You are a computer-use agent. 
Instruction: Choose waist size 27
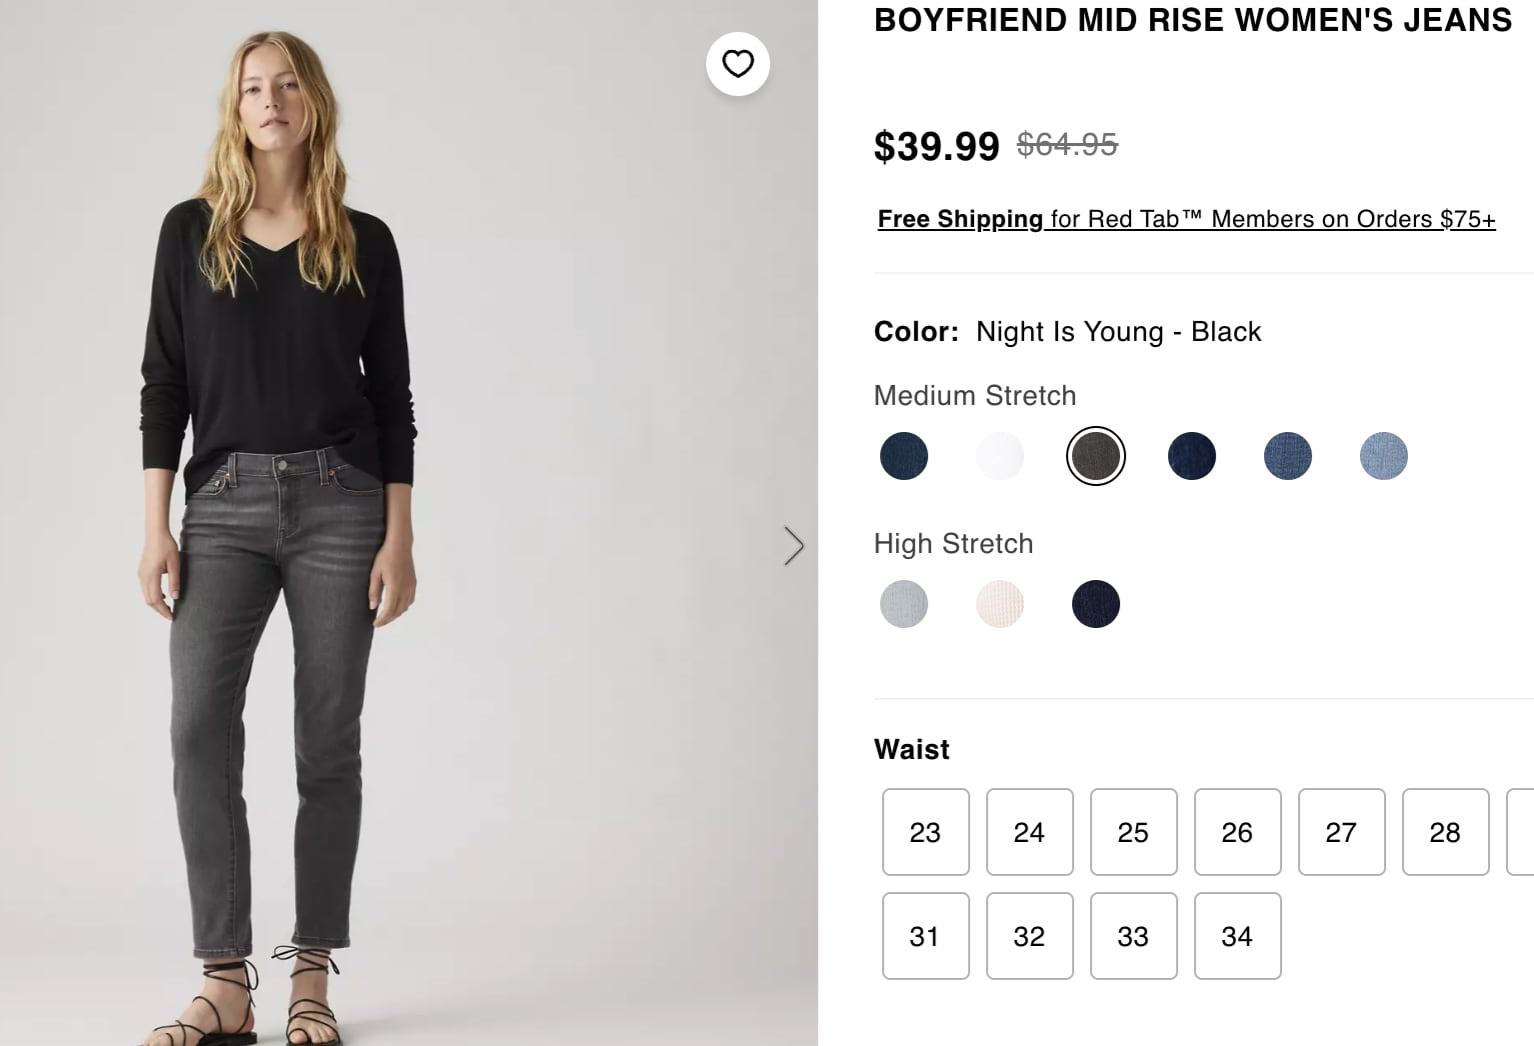pyautogui.click(x=1342, y=832)
